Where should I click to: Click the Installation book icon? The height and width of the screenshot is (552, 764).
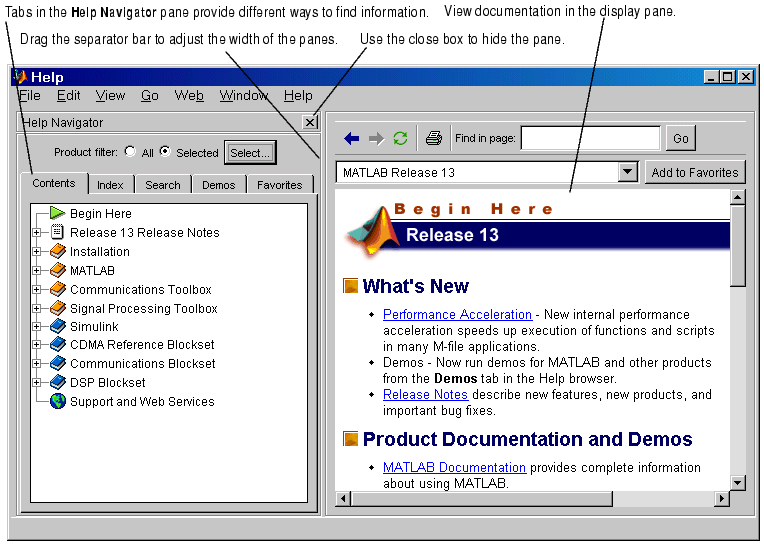pyautogui.click(x=57, y=251)
